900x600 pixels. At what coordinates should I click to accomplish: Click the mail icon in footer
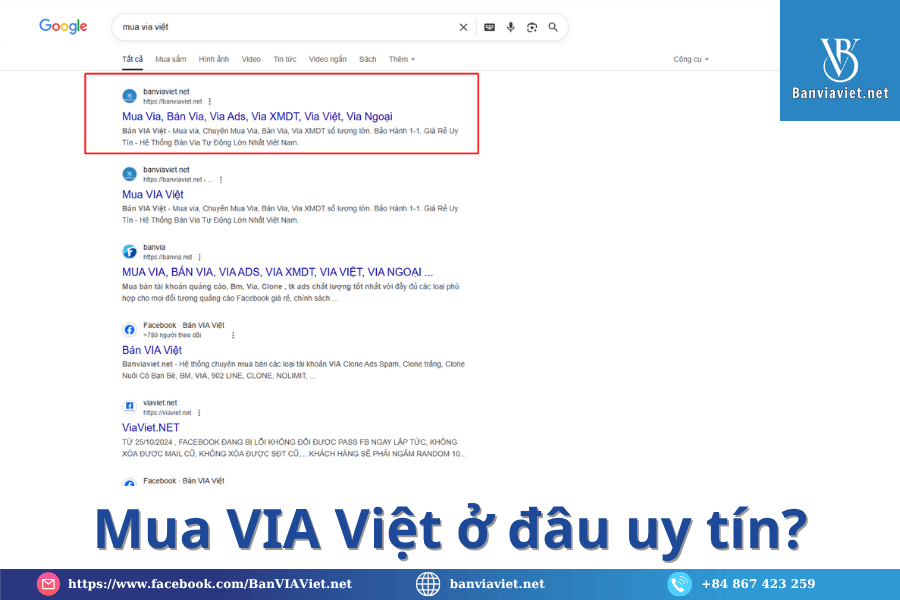48,584
